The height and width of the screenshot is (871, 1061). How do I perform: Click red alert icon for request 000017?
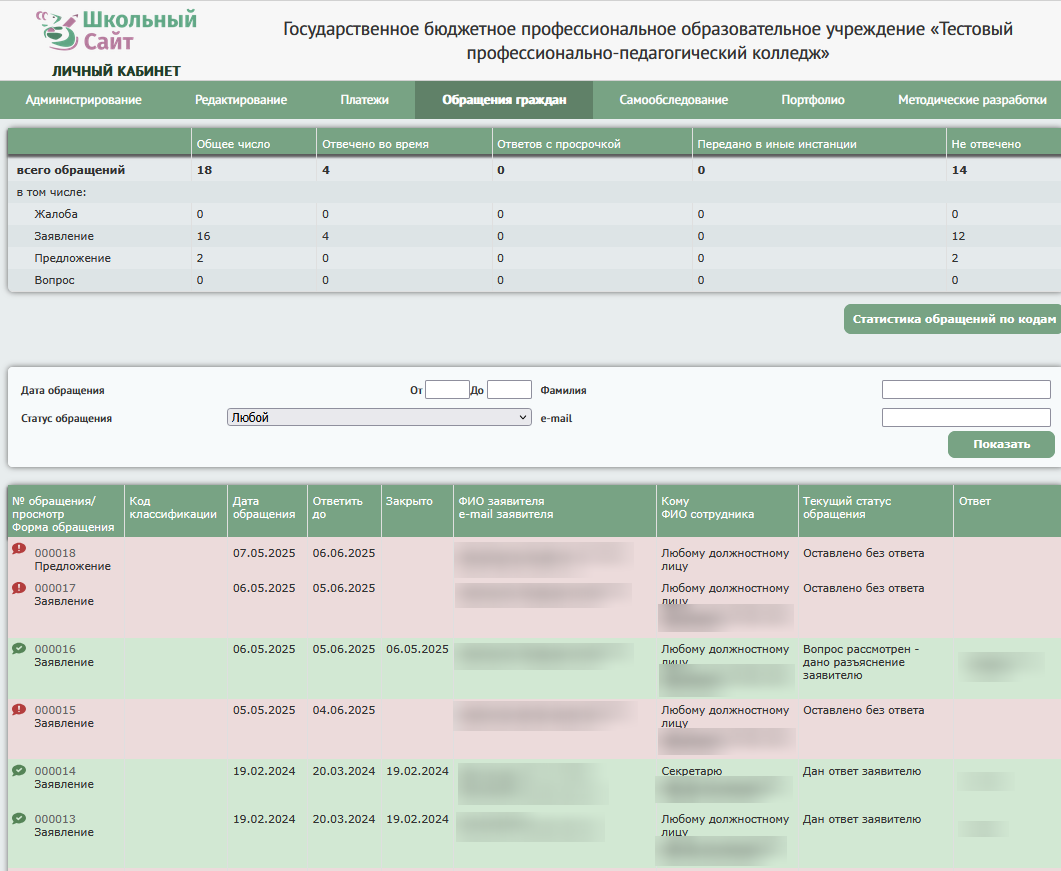point(19,588)
